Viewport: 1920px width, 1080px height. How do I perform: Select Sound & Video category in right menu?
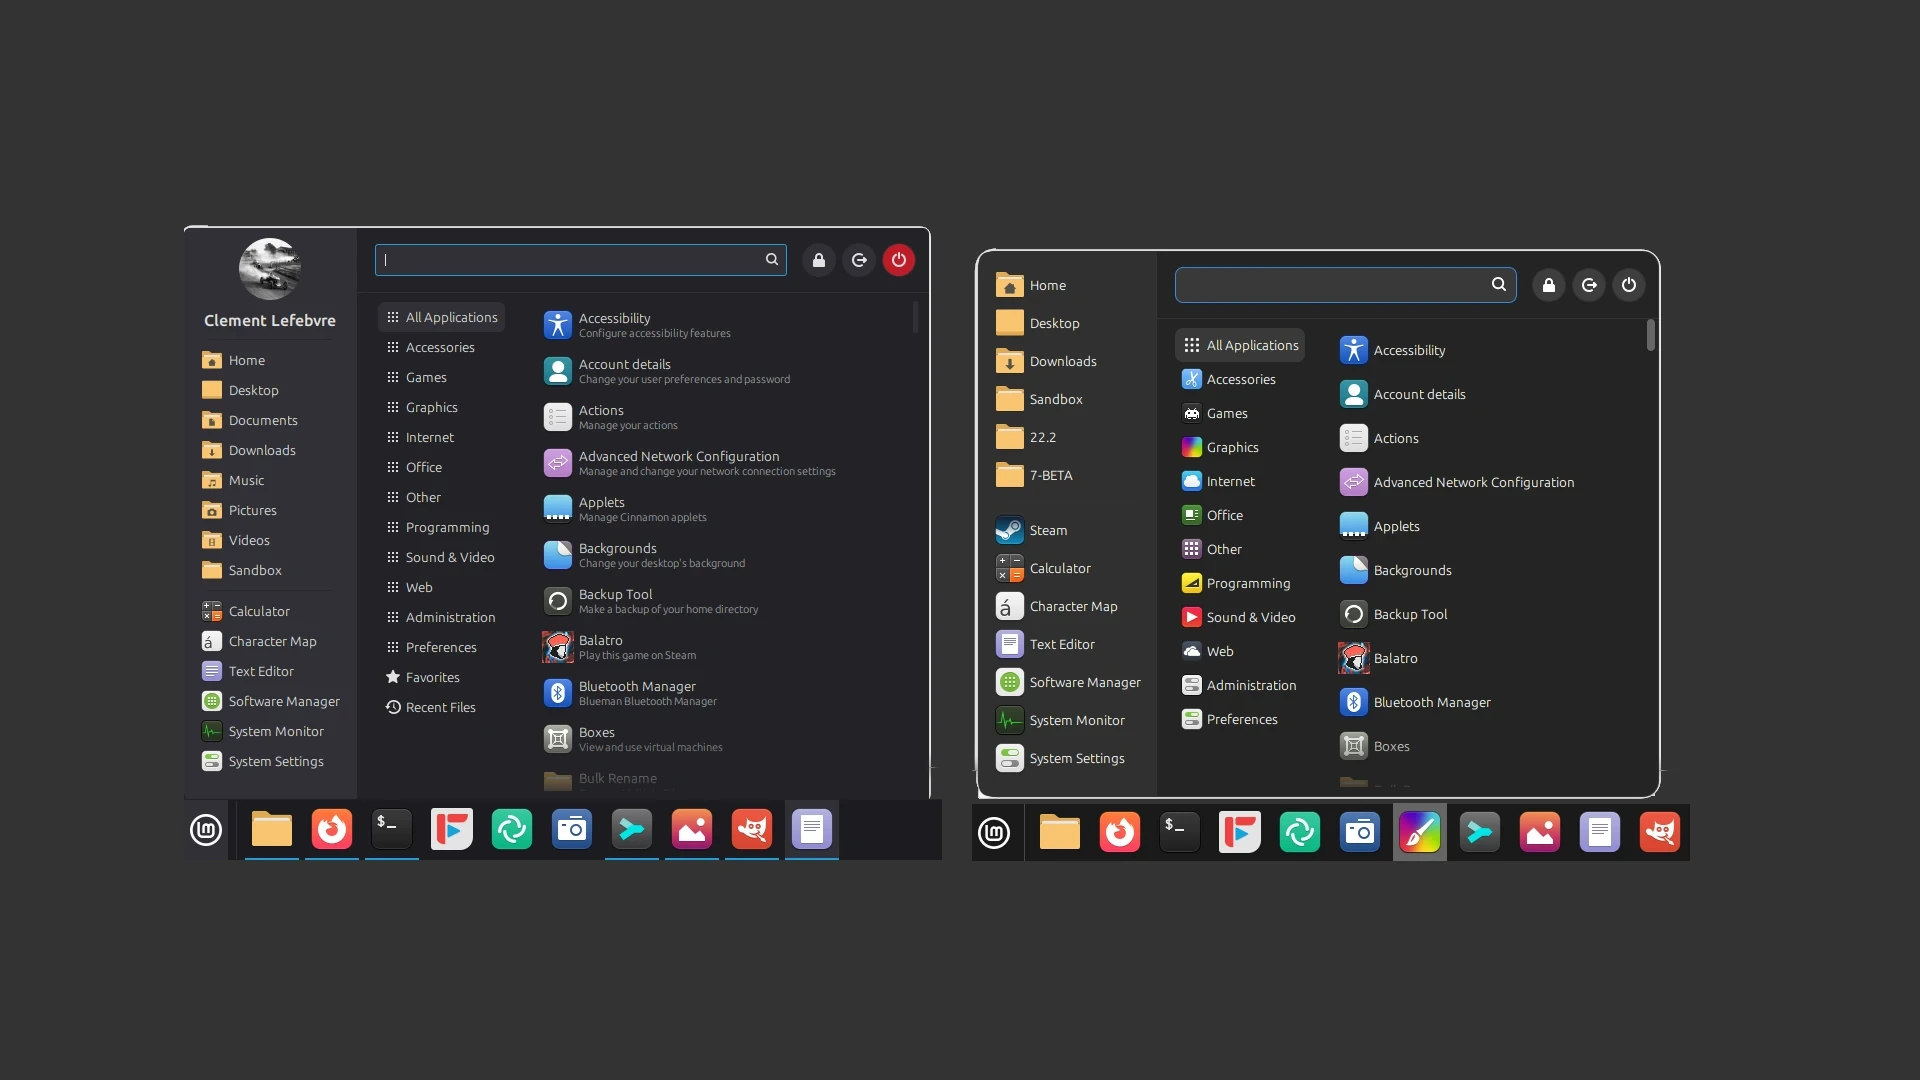(1250, 617)
